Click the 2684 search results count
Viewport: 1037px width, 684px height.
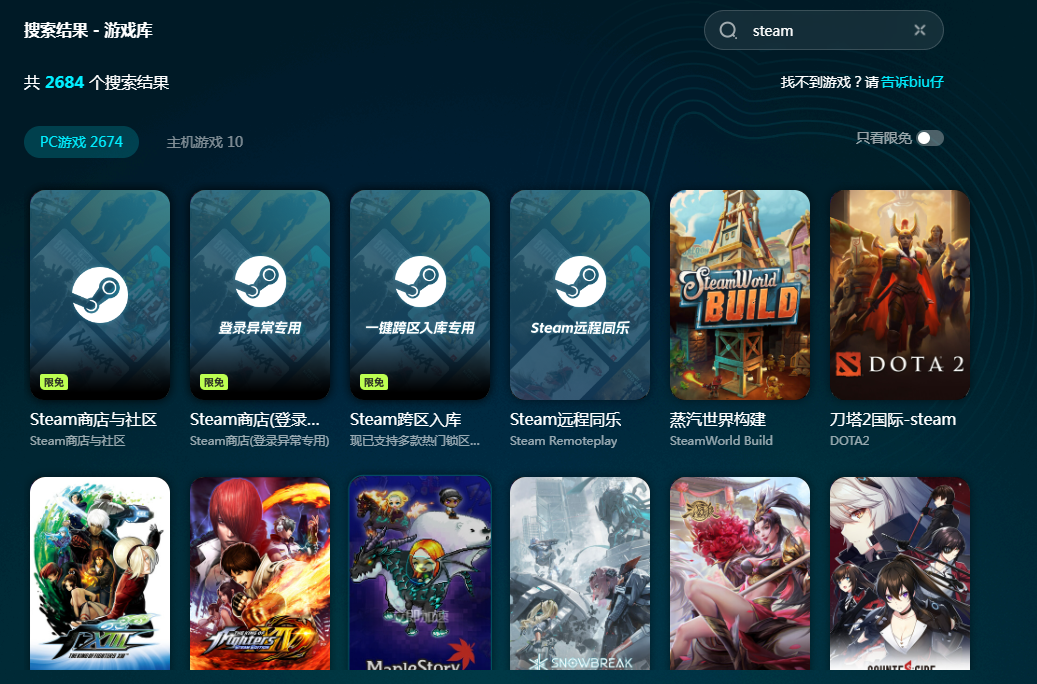(64, 82)
